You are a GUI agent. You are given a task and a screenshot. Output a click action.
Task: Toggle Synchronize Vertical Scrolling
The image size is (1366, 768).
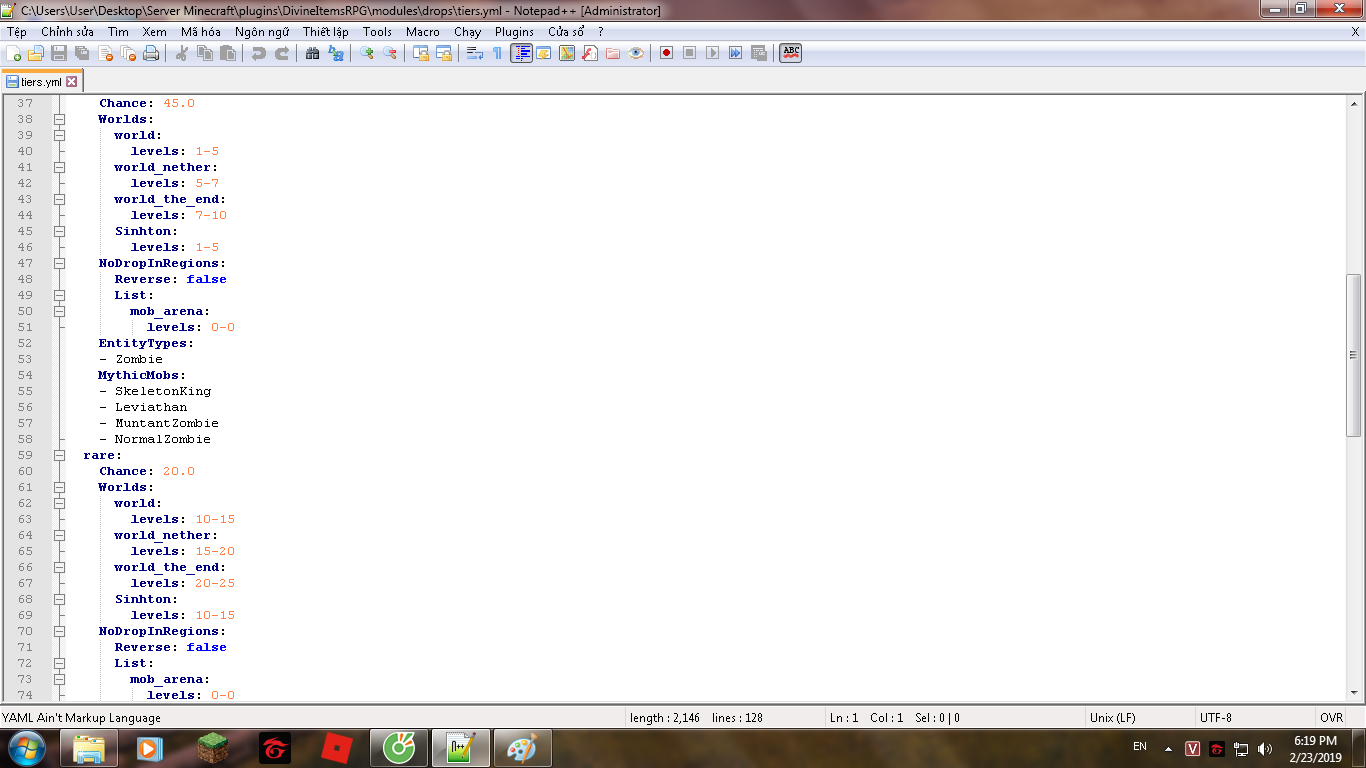coord(421,53)
